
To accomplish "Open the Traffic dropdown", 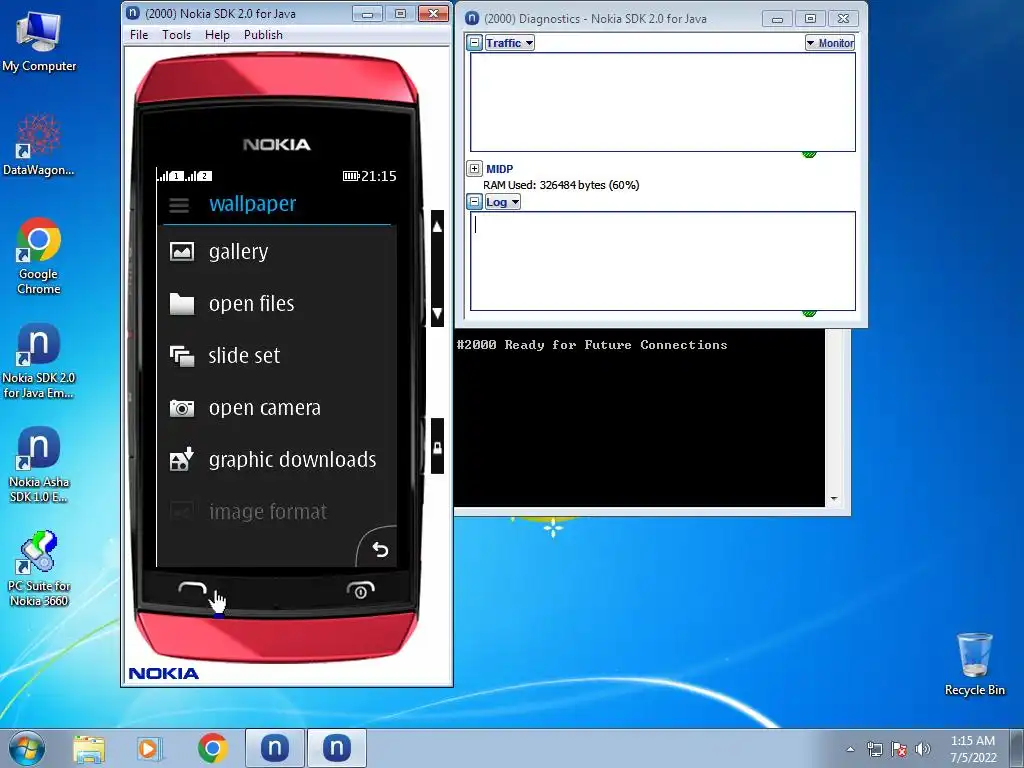I will click(509, 43).
